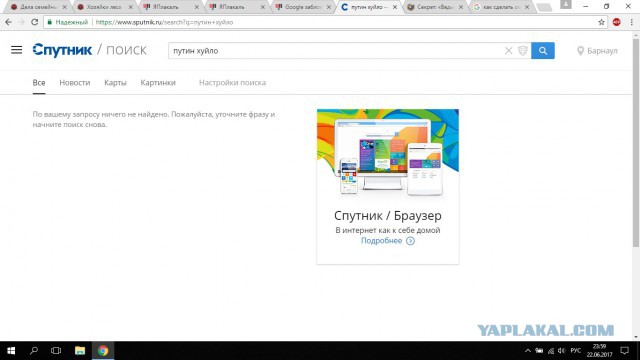Click the blue magnifier search button

(542, 51)
